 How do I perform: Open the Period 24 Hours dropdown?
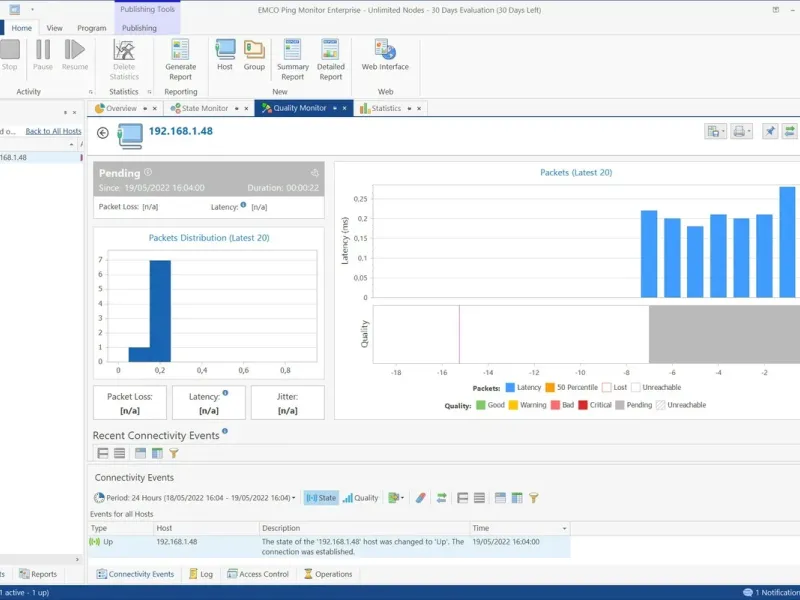point(194,498)
